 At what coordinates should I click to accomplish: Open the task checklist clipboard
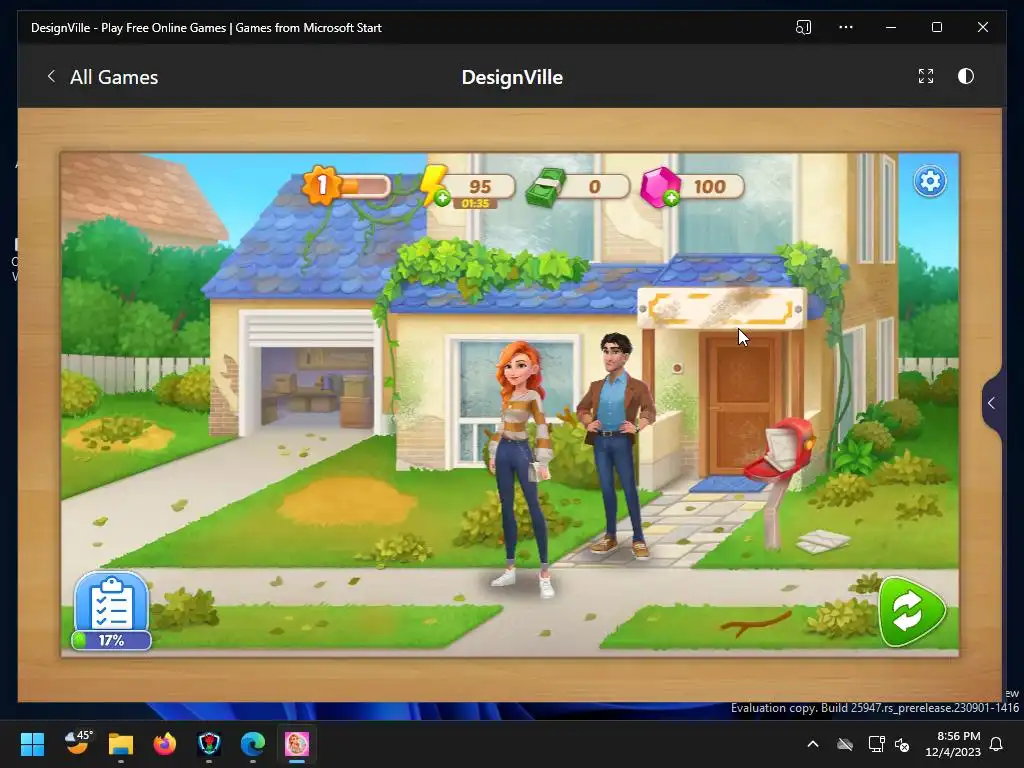click(x=112, y=603)
